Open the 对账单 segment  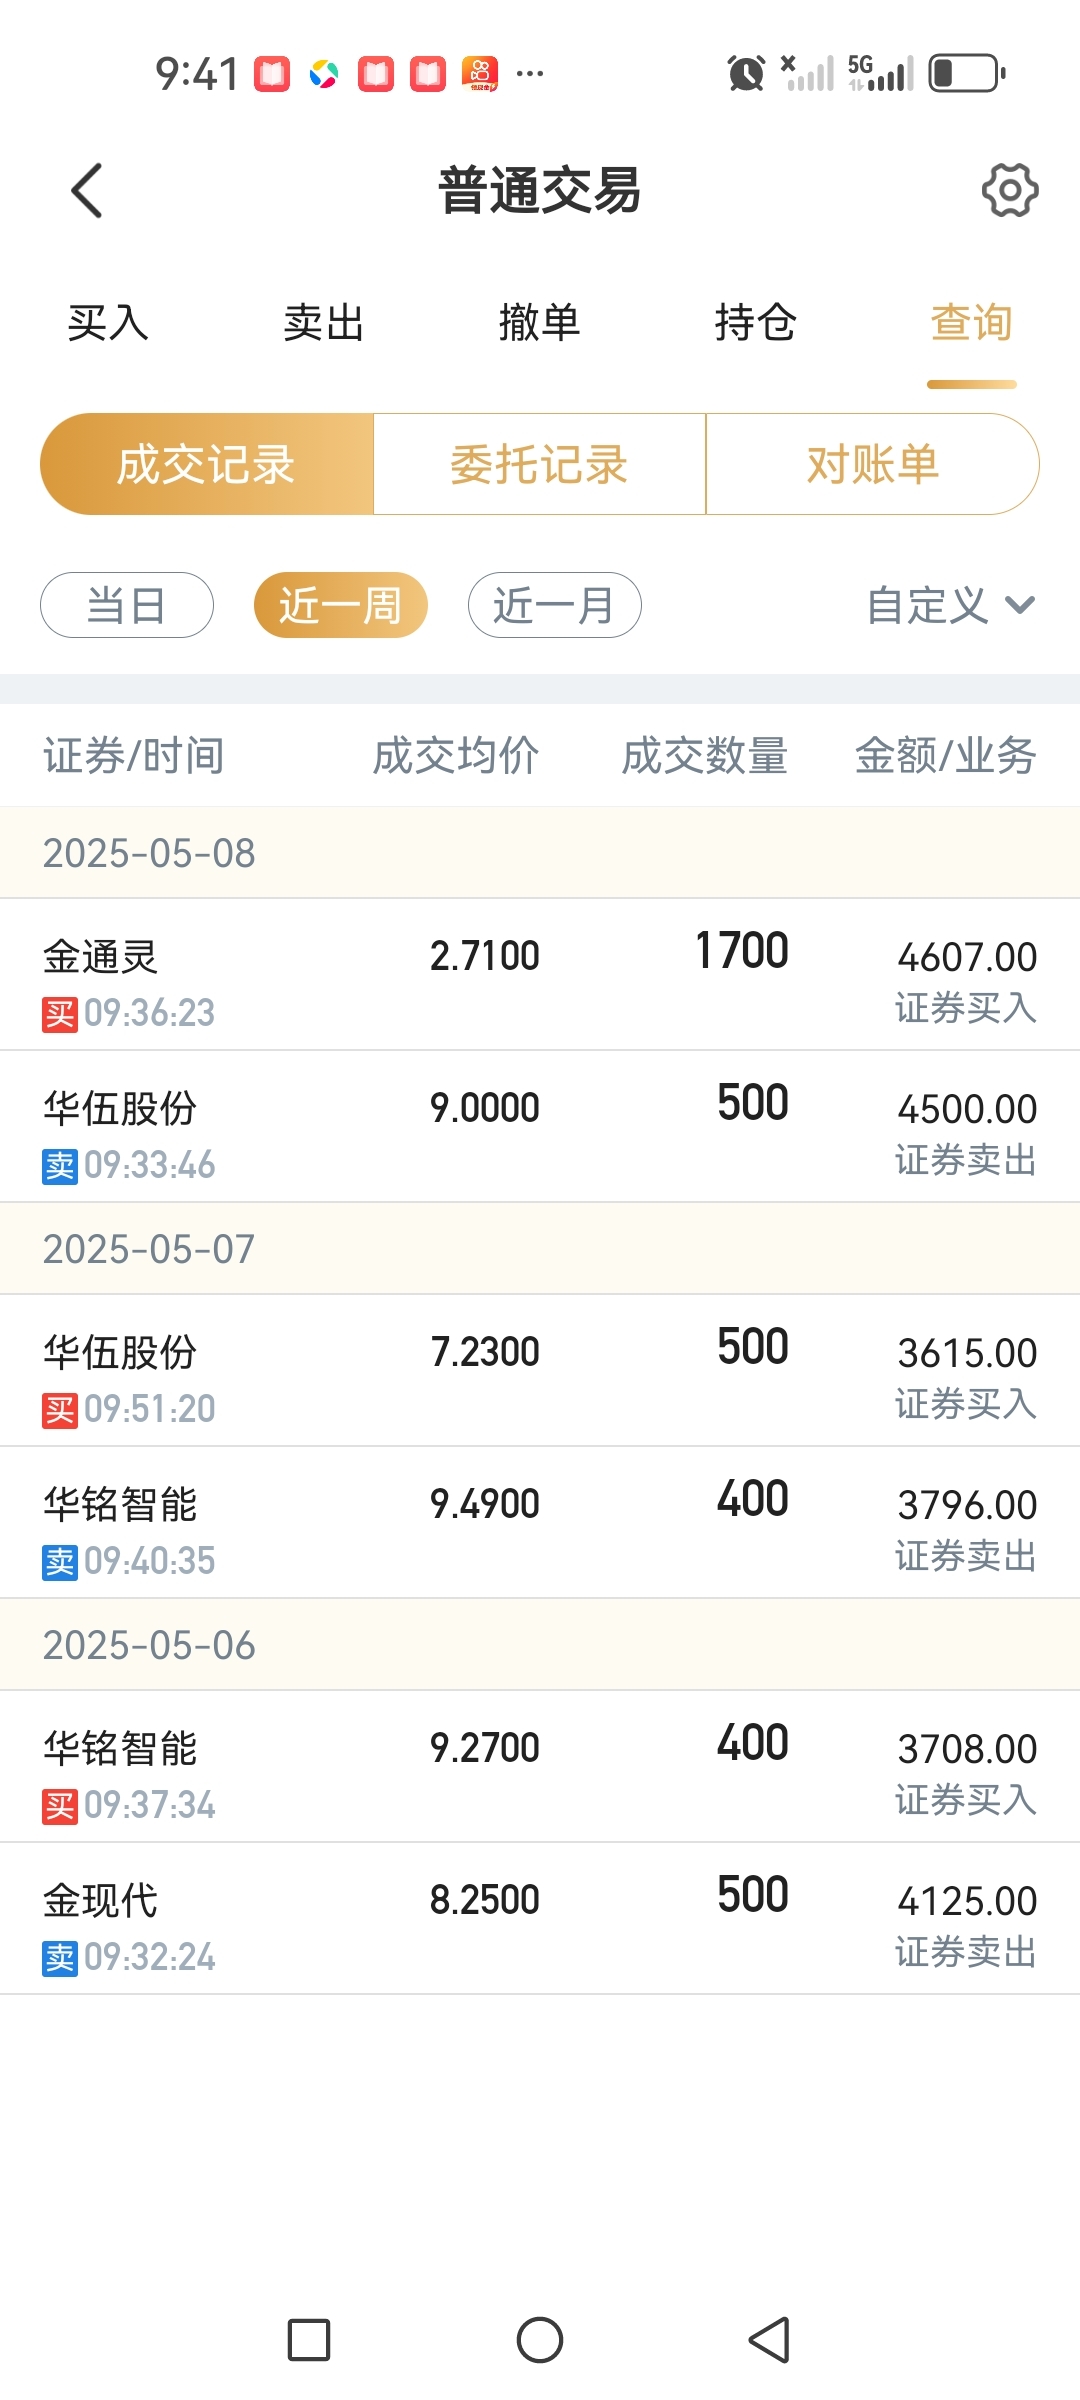point(873,464)
